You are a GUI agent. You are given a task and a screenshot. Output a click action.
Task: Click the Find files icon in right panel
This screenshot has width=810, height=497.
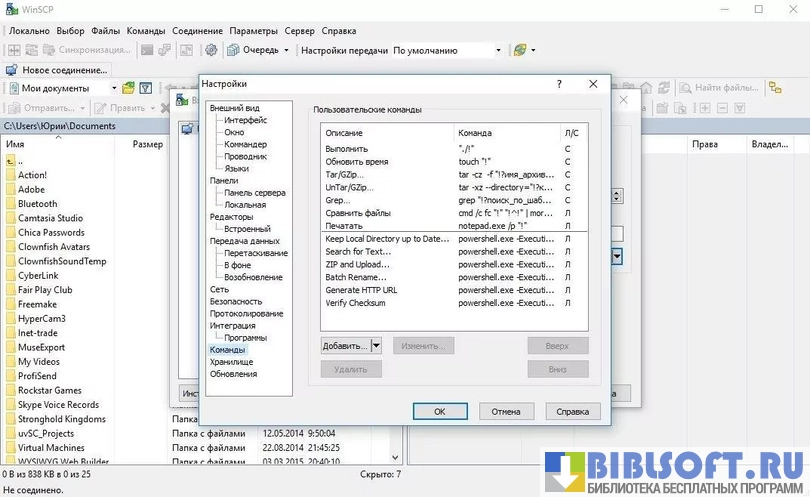(686, 88)
